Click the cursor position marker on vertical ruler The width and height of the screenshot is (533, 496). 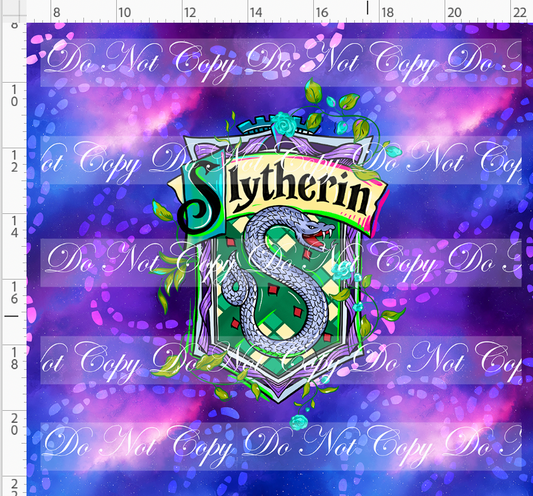(x=11, y=316)
